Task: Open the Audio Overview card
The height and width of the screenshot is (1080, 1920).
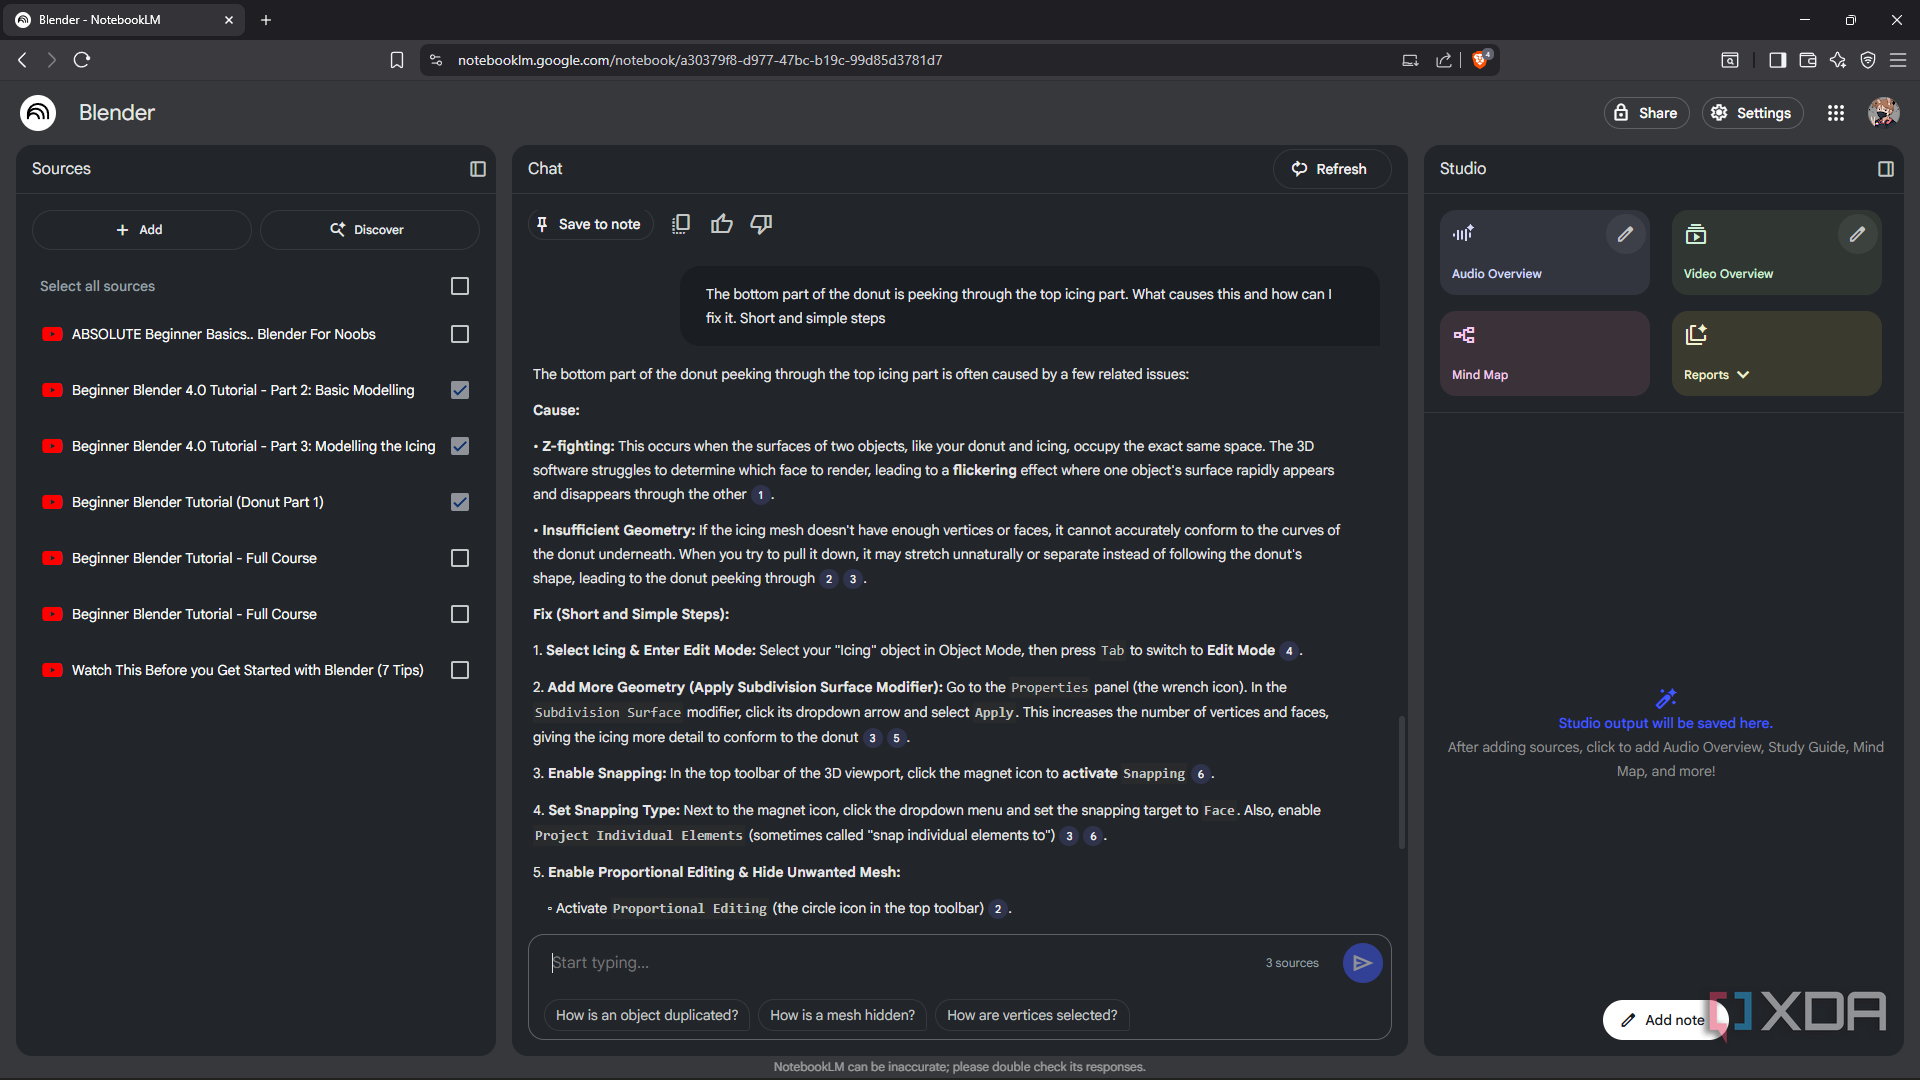Action: coord(1544,252)
